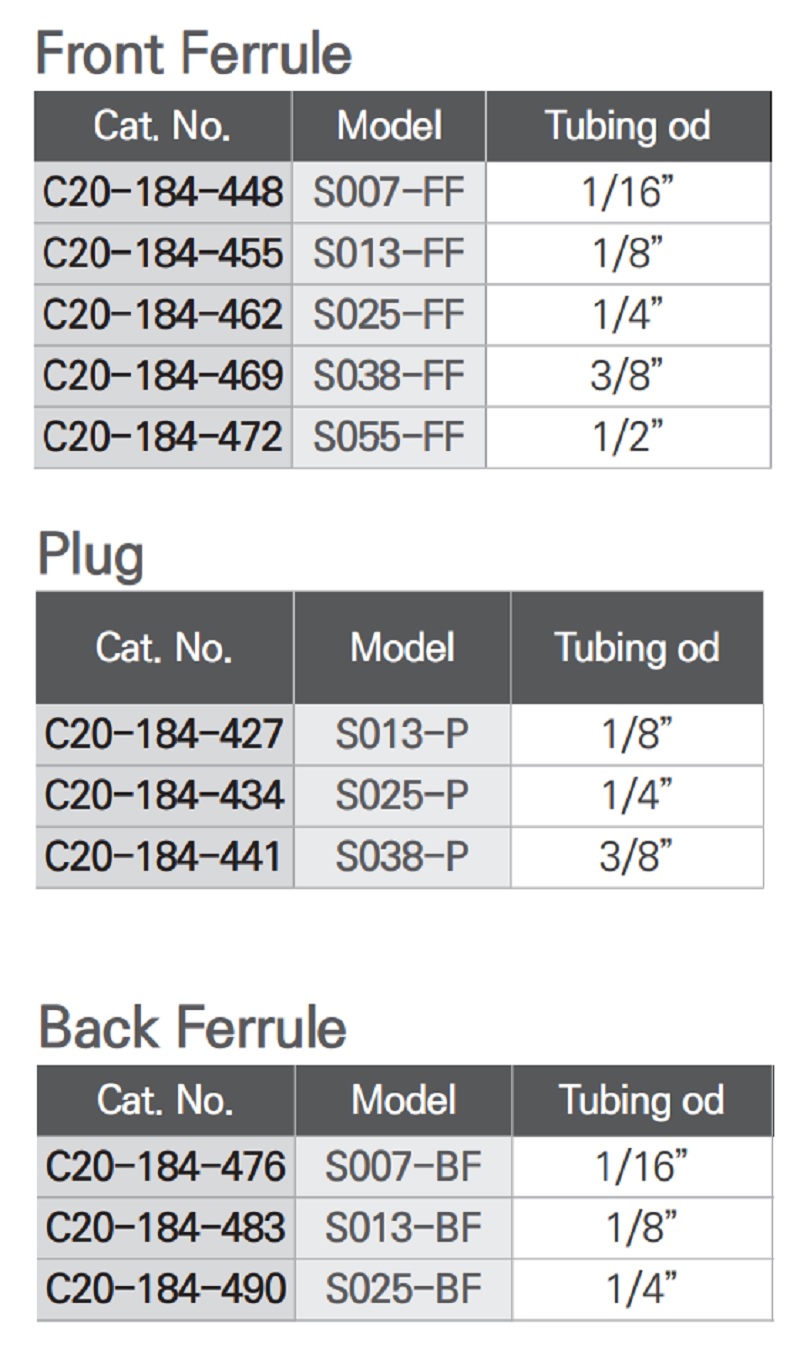Click catalog number C20-184-448
The width and height of the screenshot is (800, 1350).
[x=163, y=192]
